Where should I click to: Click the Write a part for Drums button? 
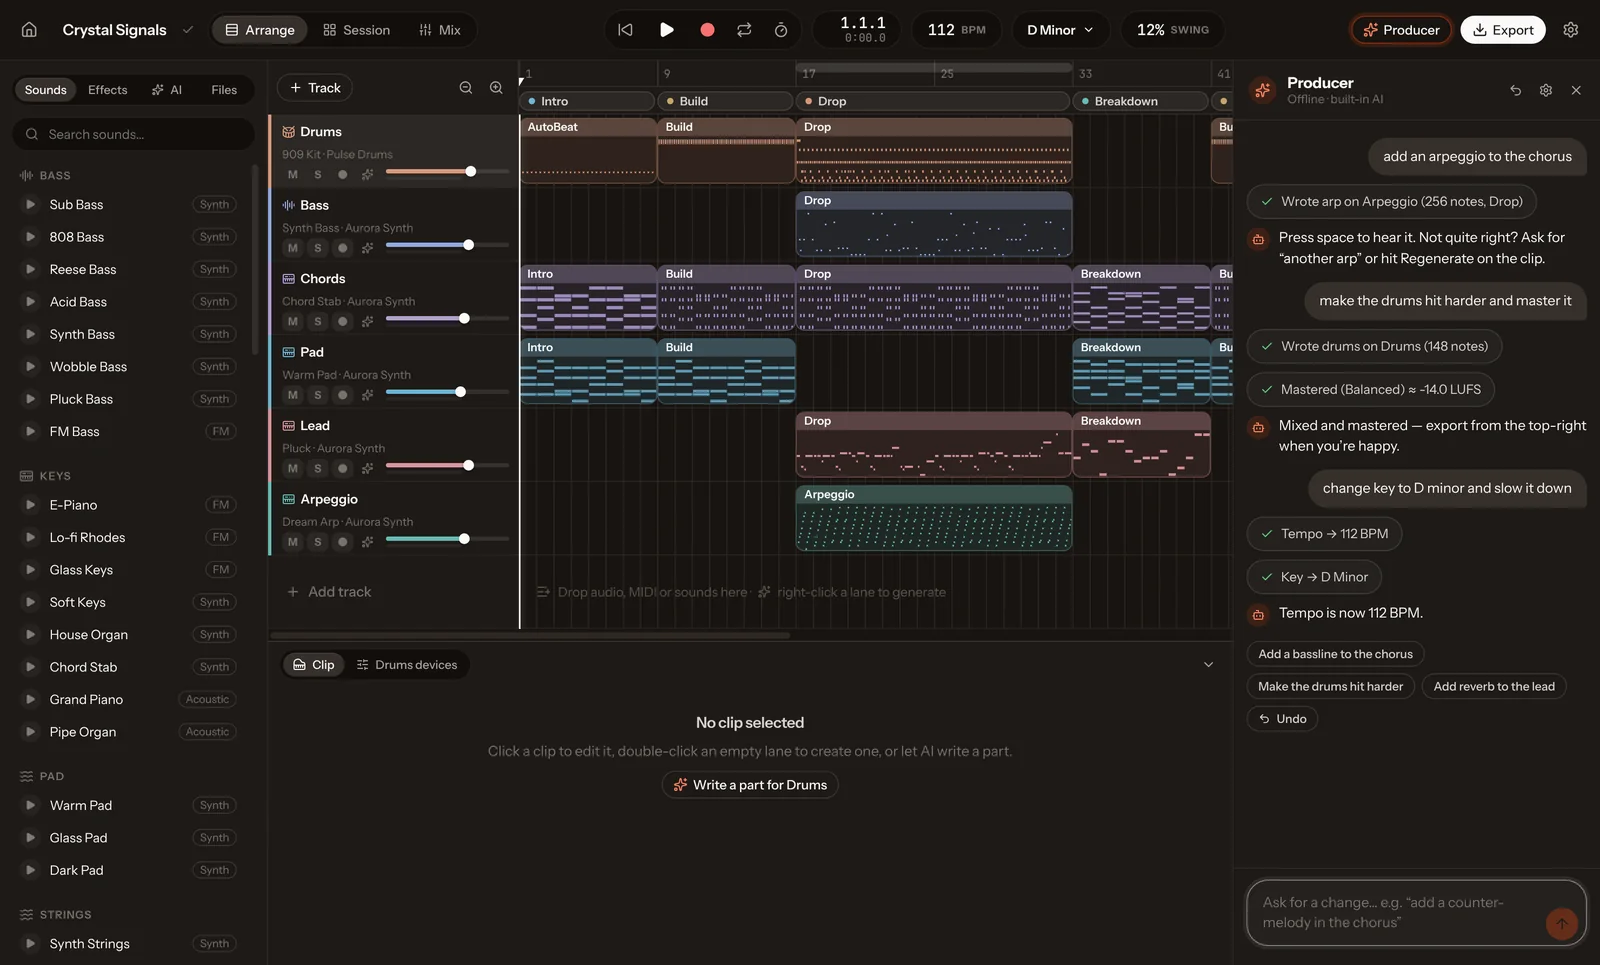click(x=750, y=785)
